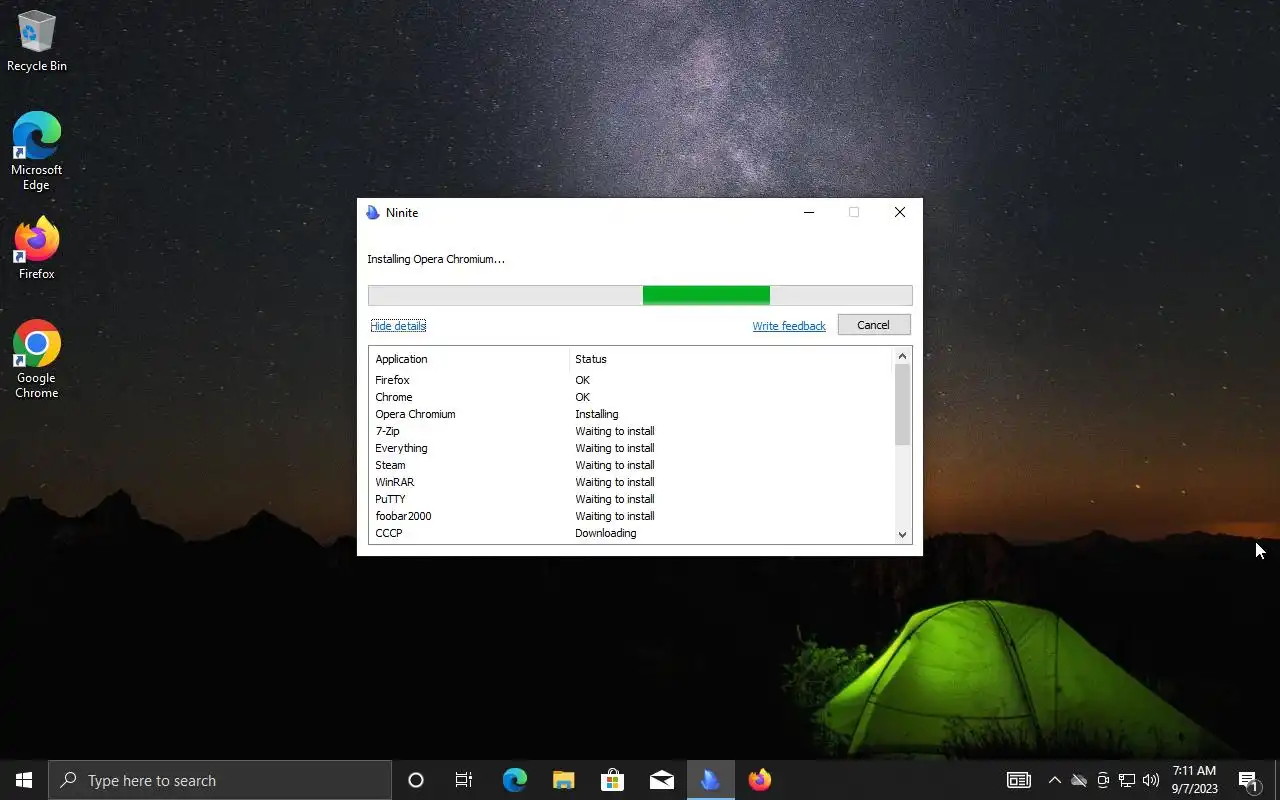Click the Ninite logo in the title bar
The image size is (1280, 800).
(373, 212)
